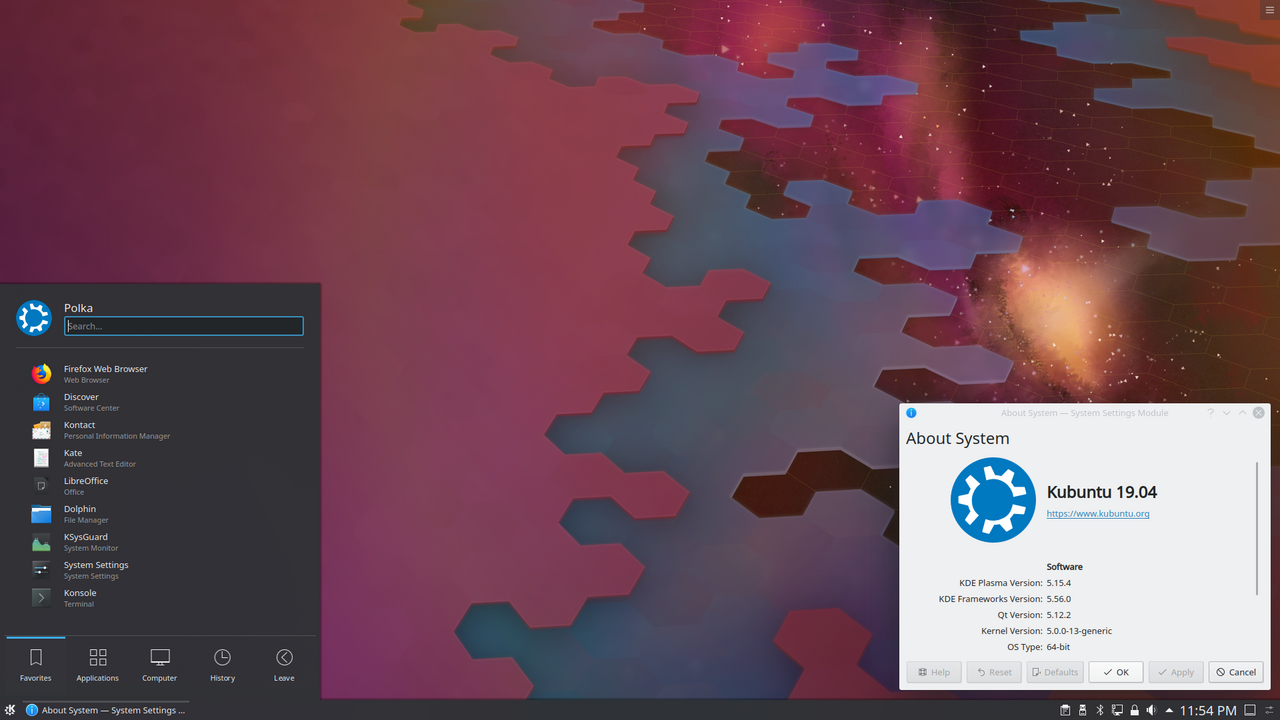
Task: Open the panel settings icon at the taskbar end
Action: (1268, 710)
